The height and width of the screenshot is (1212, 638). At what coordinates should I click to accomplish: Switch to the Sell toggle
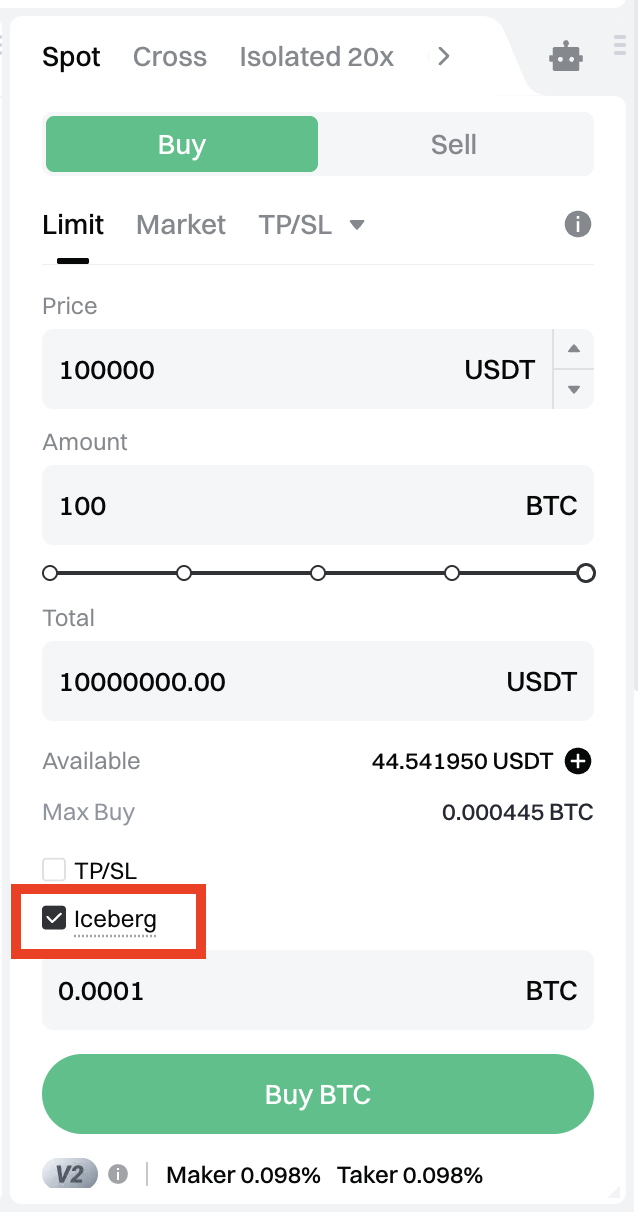(454, 145)
